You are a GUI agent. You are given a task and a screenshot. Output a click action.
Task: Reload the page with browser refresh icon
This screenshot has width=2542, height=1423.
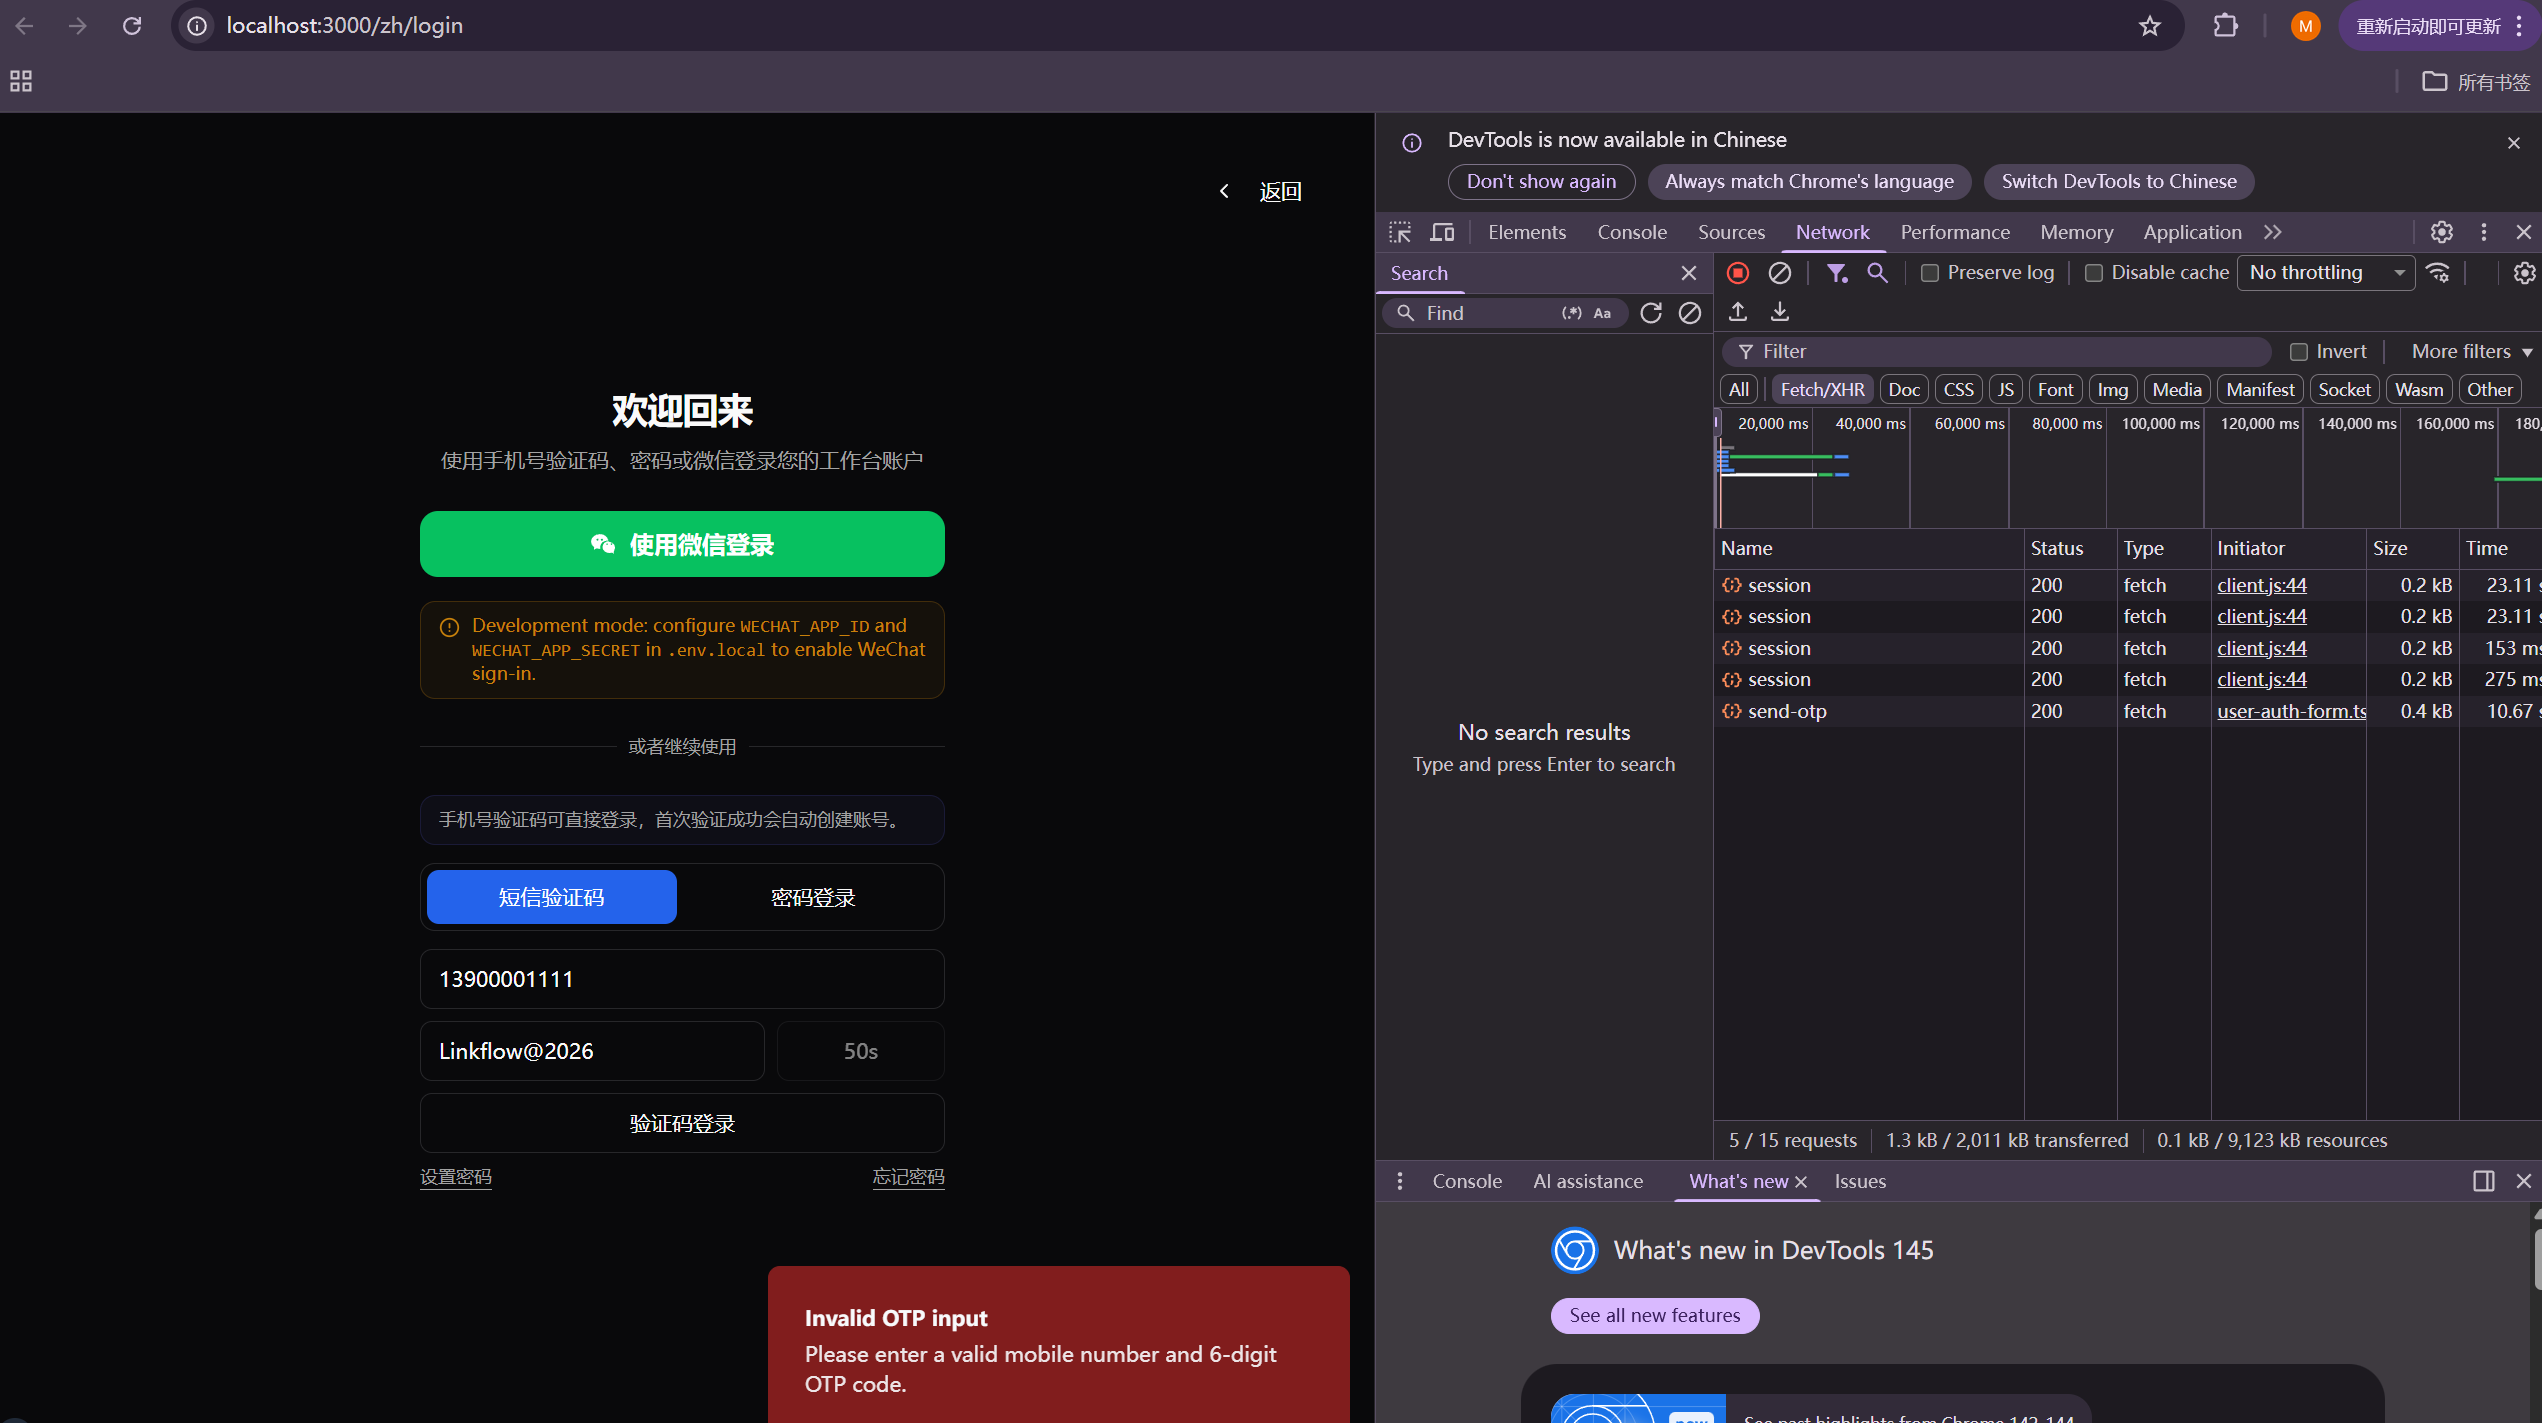coord(132,26)
